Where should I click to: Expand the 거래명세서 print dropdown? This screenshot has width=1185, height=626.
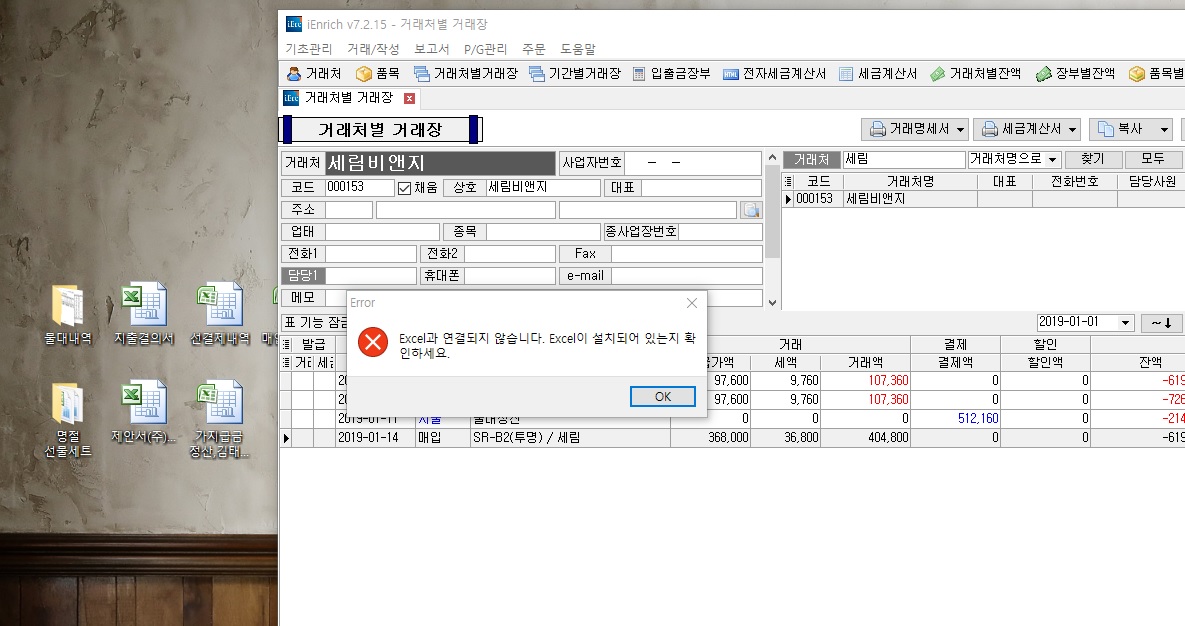[x=961, y=130]
